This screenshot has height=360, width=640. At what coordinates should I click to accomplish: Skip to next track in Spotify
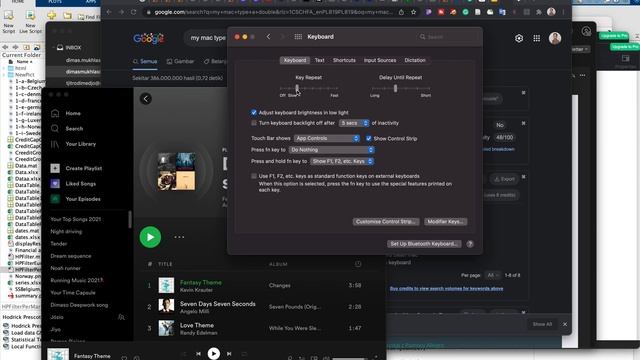click(x=229, y=353)
